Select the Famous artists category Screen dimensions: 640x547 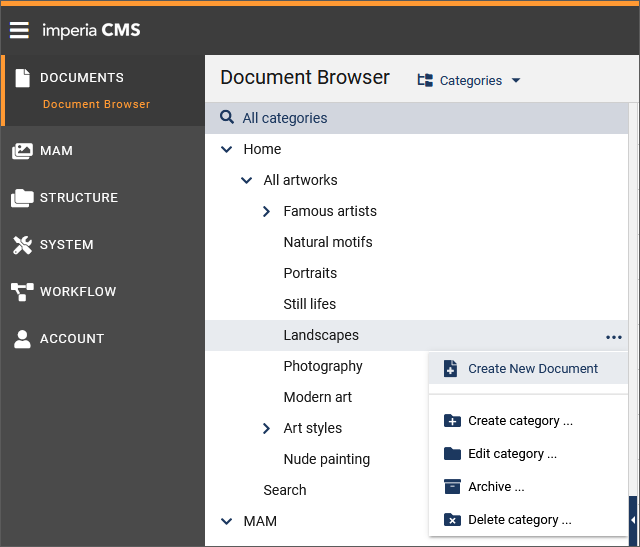point(330,211)
